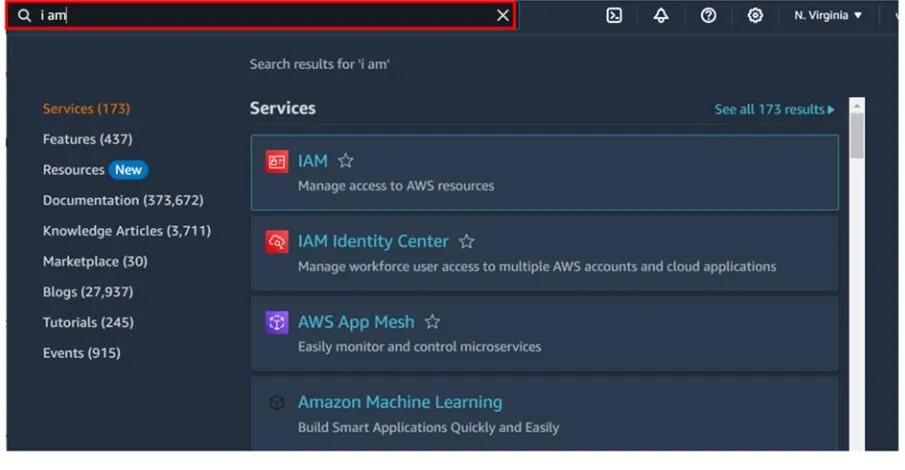Favorite IAM with its star

pyautogui.click(x=345, y=161)
